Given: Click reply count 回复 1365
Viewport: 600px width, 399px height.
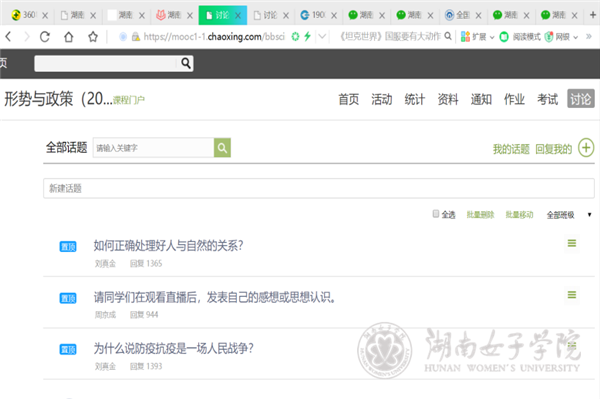Looking at the screenshot, I should click(x=146, y=264).
